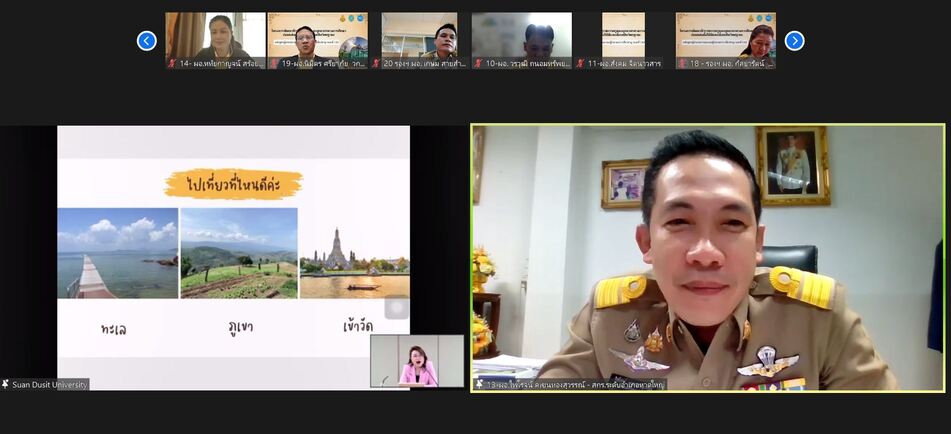Click the sea photo on shared slide
Screen dimensions: 951x434
point(117,253)
